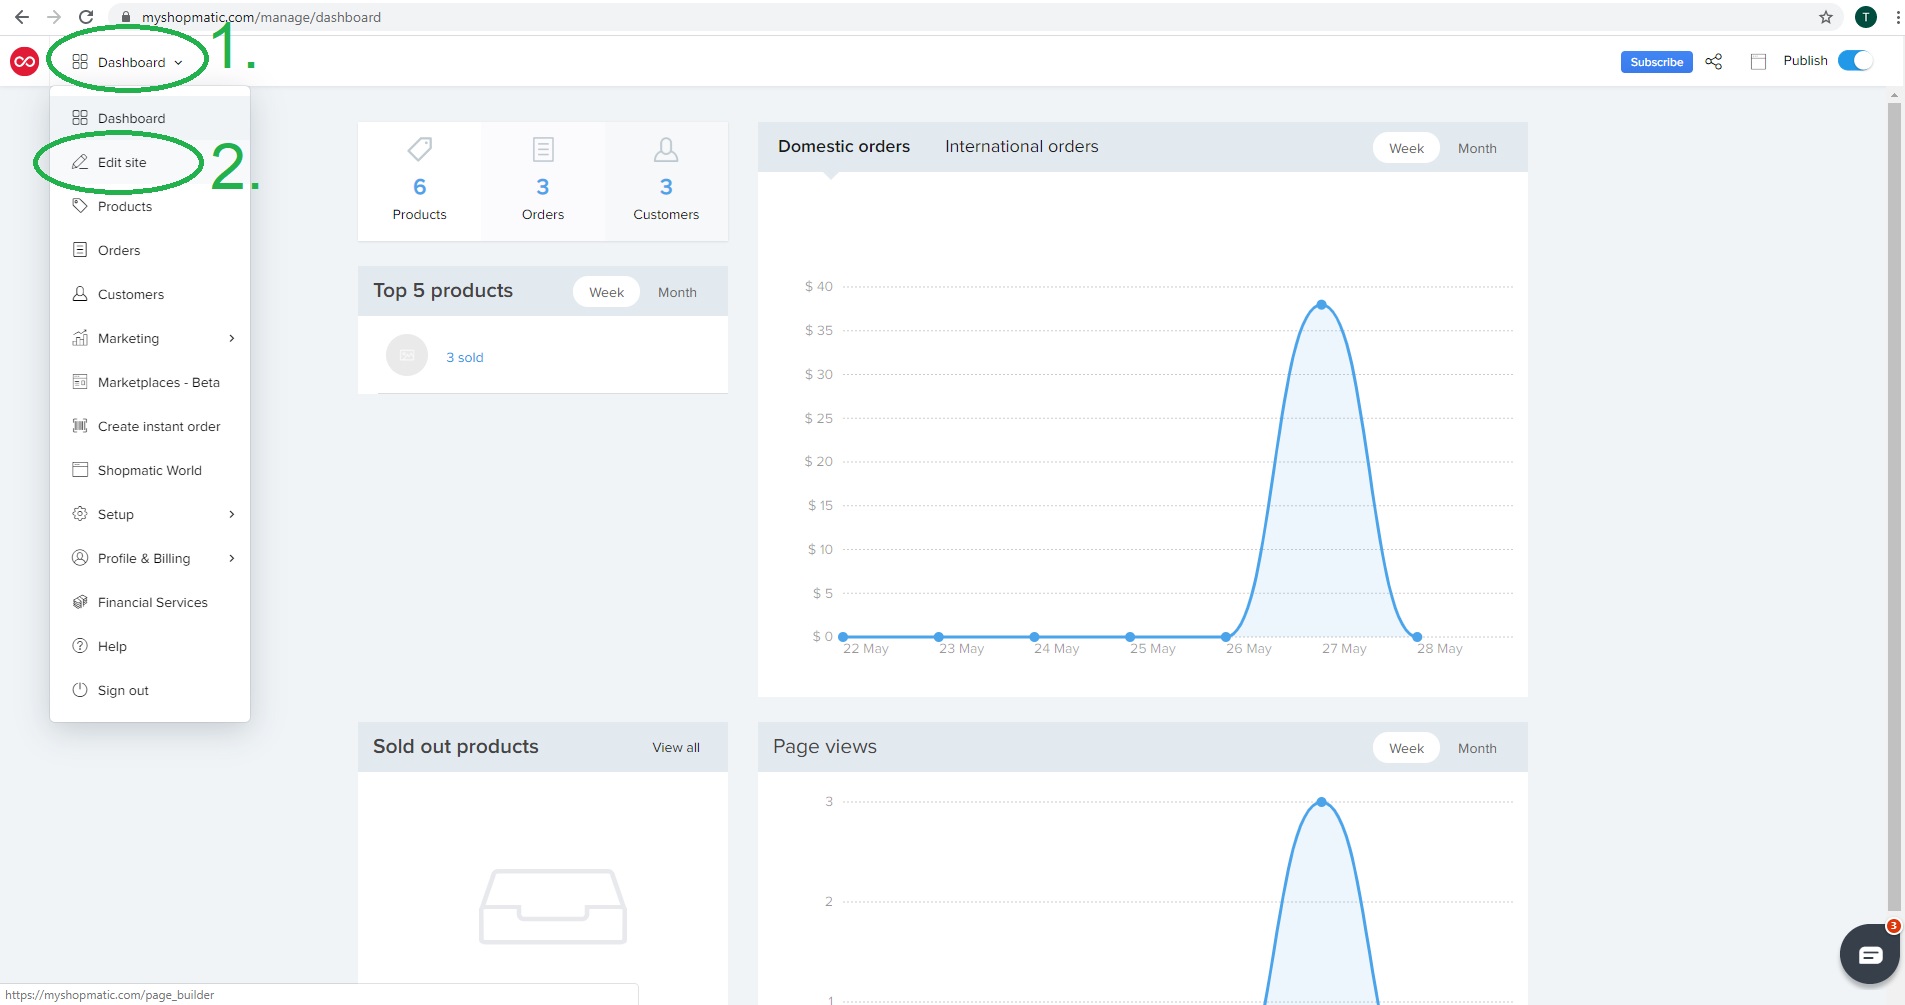Click the product thumbnail placeholder in Top 5
The height and width of the screenshot is (1005, 1905).
pos(407,355)
